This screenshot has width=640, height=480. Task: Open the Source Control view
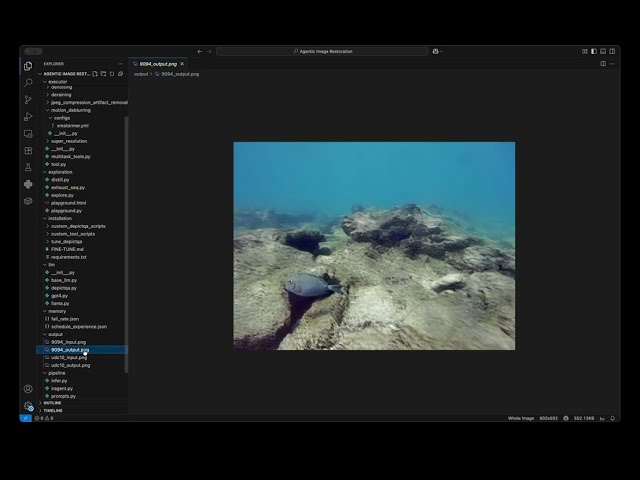[x=28, y=100]
